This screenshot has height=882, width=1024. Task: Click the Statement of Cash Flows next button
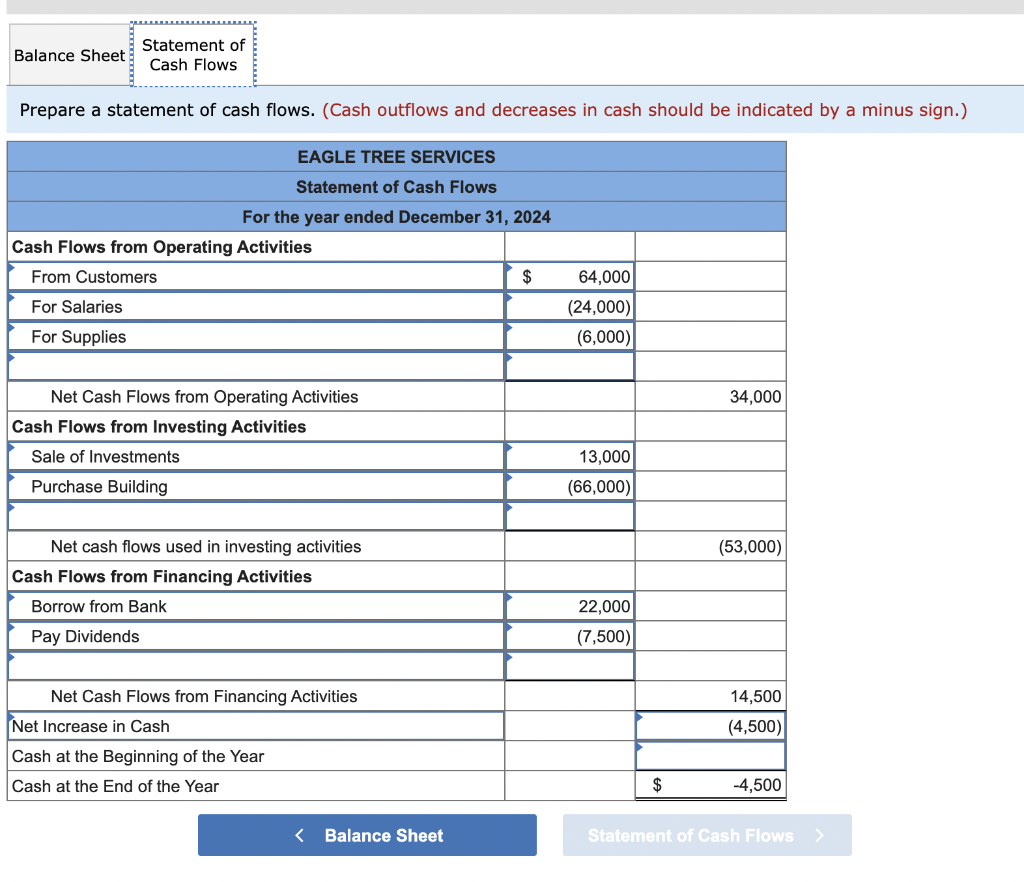click(707, 835)
